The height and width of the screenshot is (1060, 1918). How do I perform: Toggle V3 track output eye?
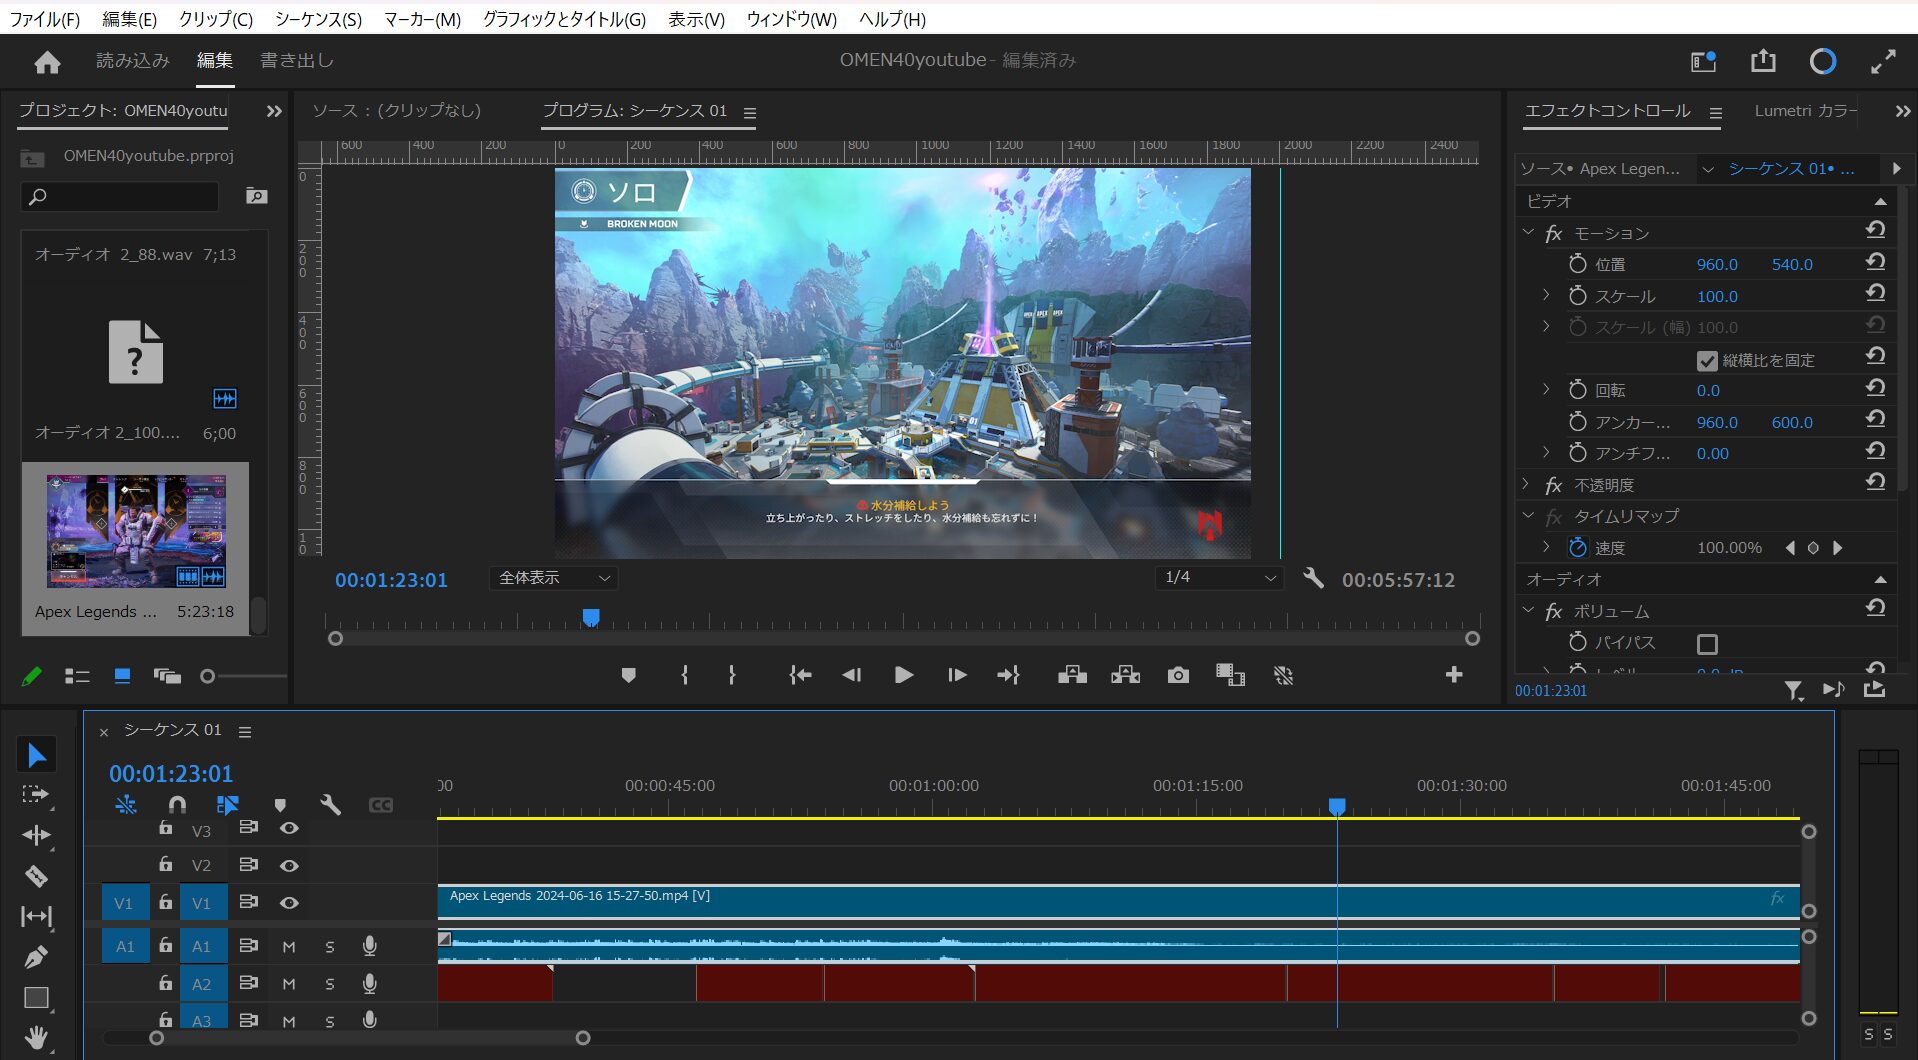(289, 828)
